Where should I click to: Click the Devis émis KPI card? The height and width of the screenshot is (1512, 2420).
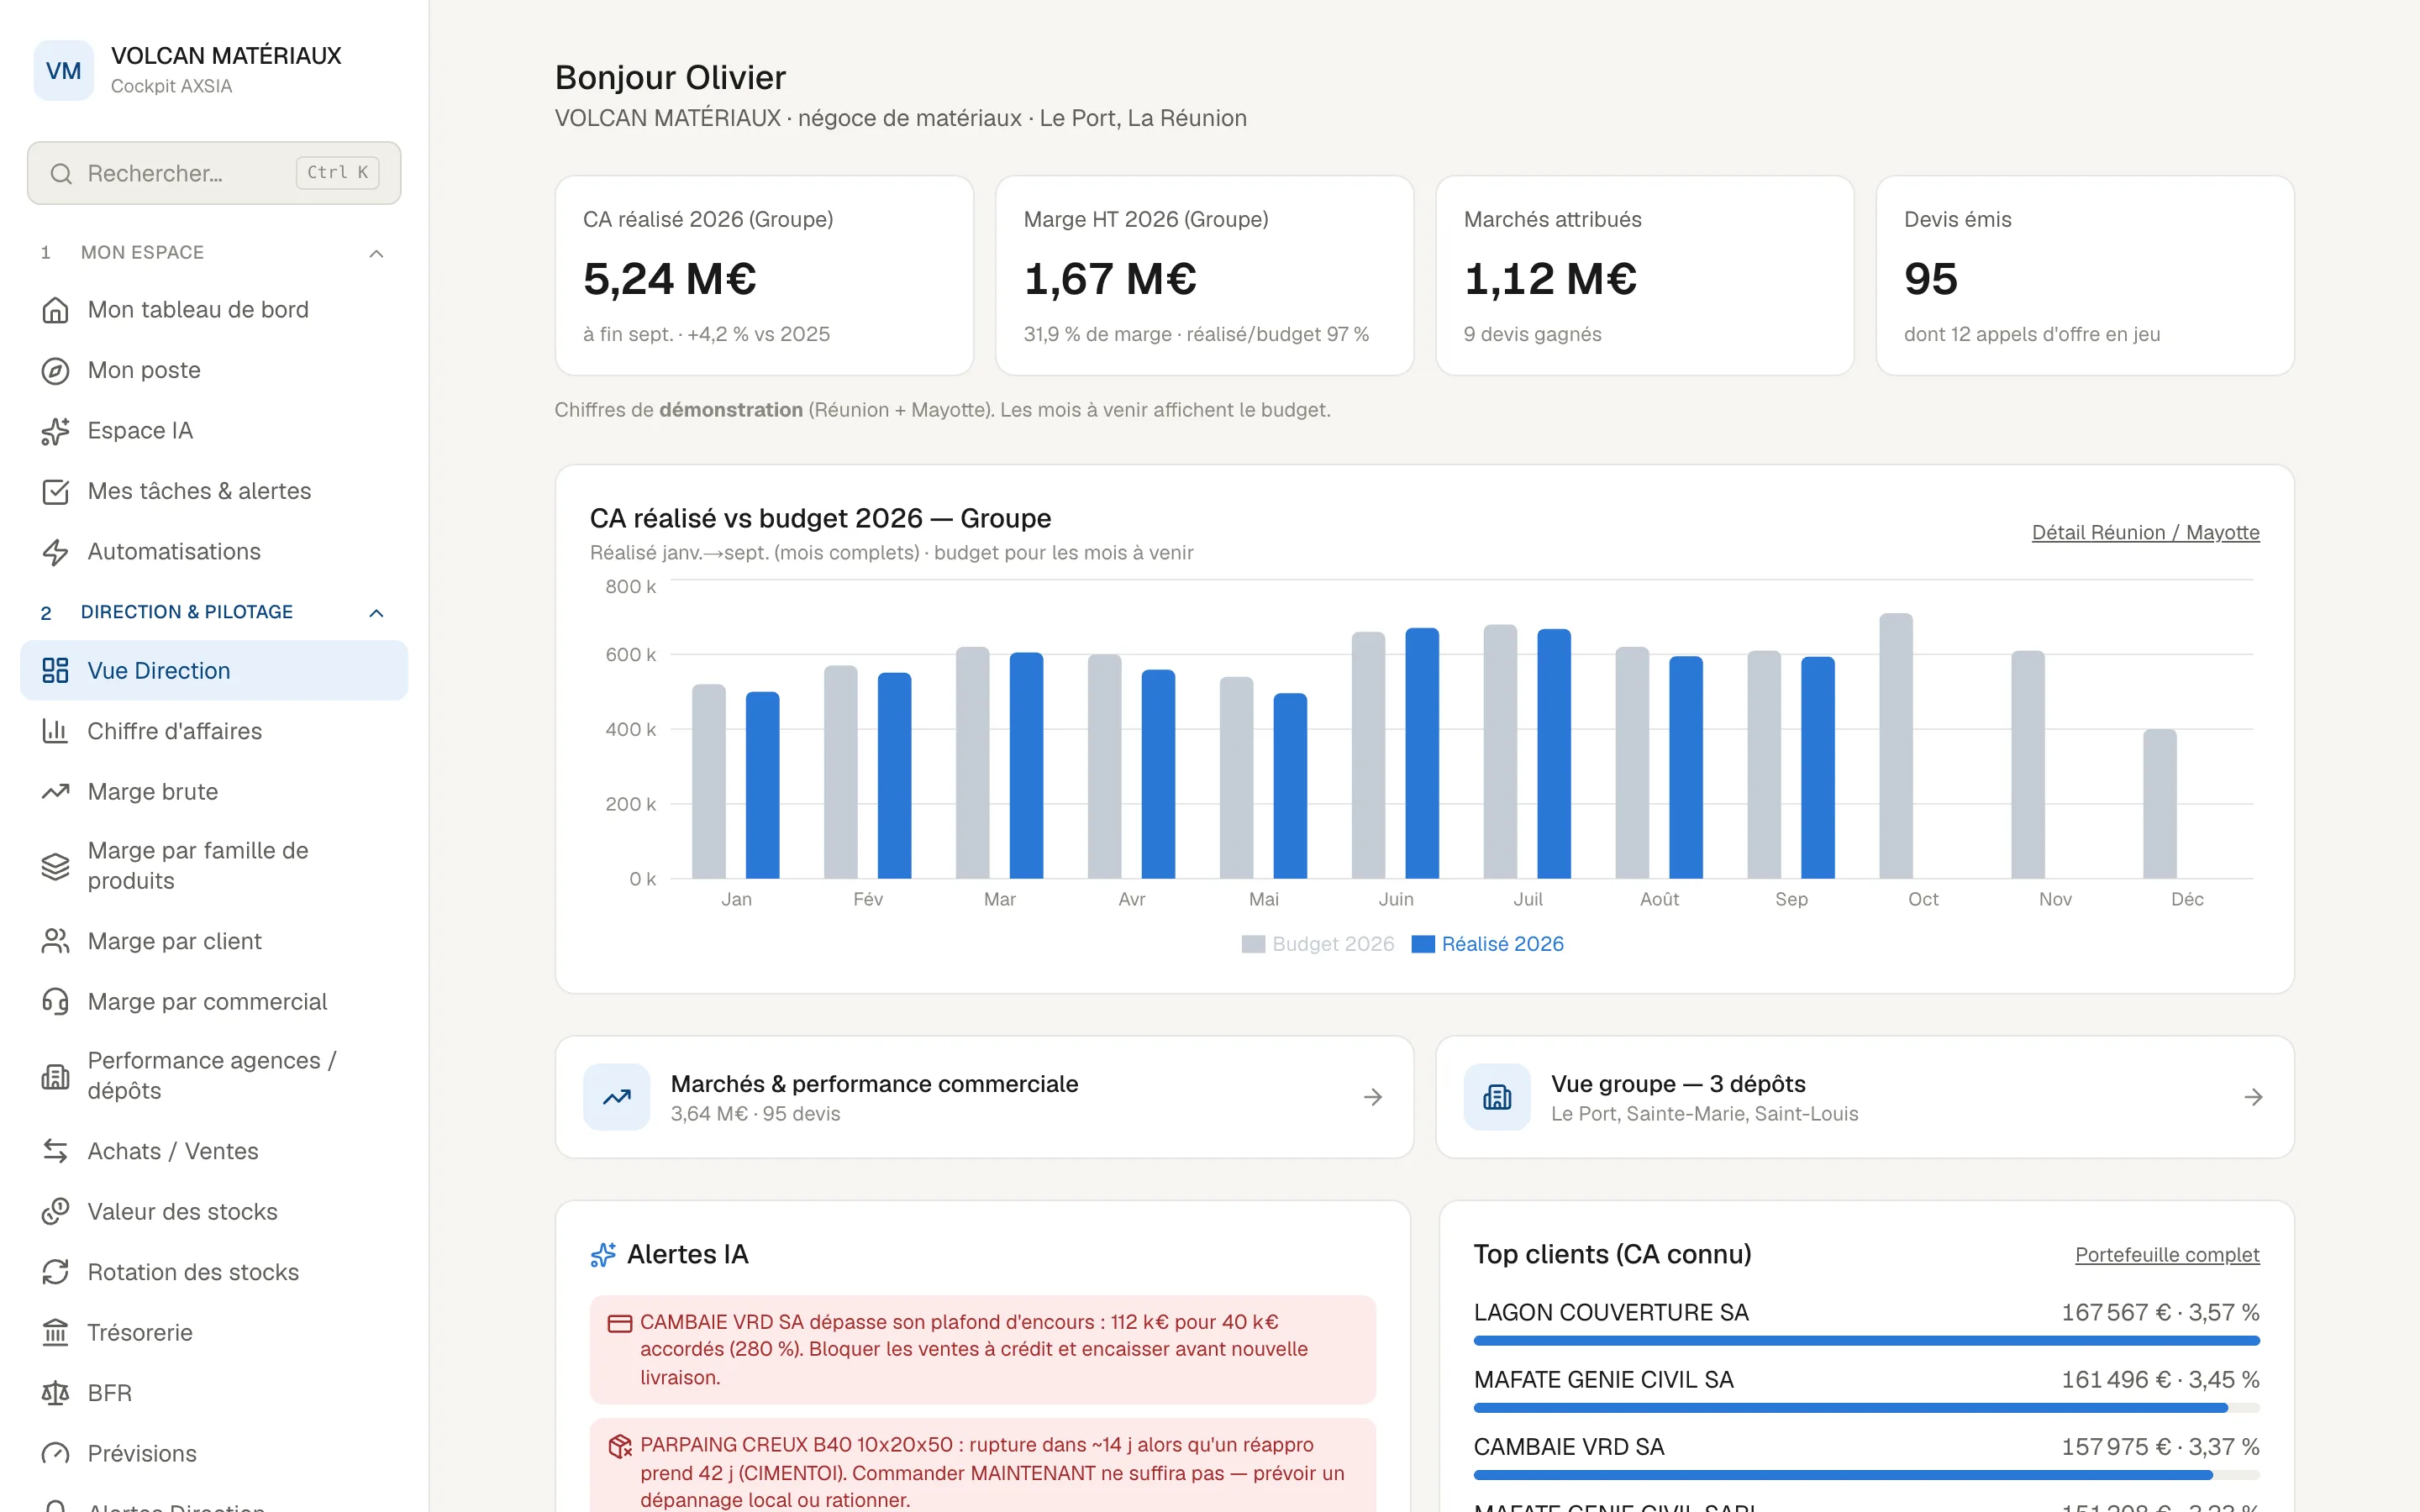[2084, 276]
